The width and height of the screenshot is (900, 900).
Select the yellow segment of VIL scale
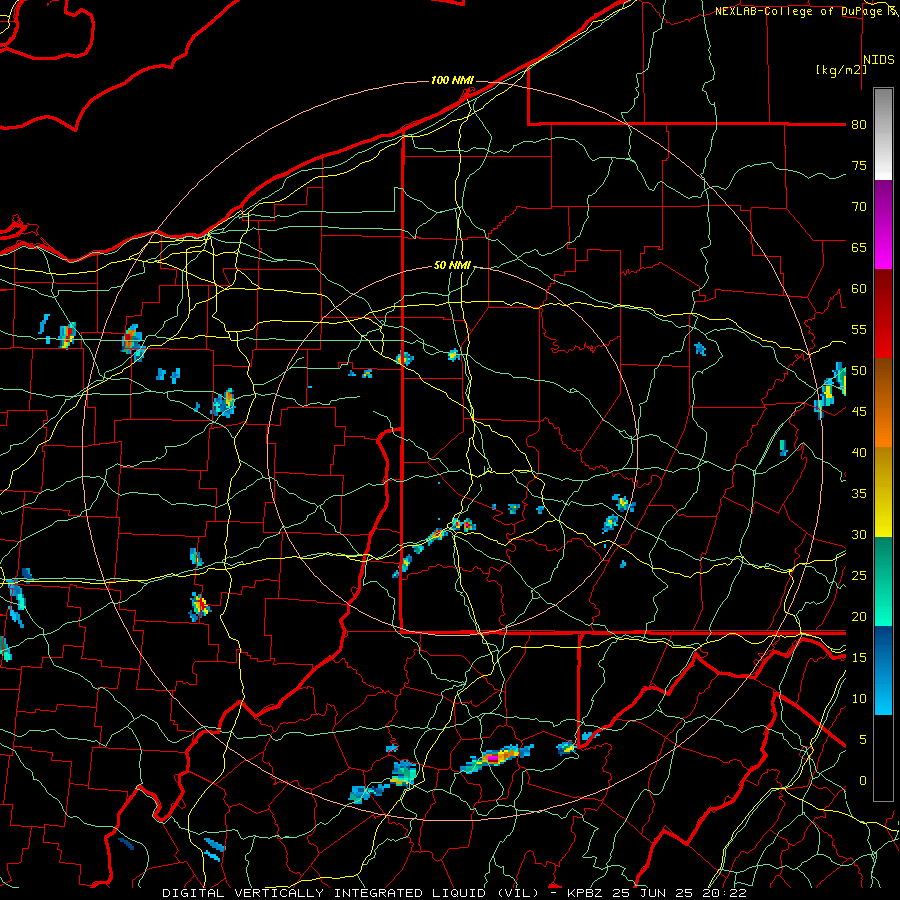tap(883, 492)
